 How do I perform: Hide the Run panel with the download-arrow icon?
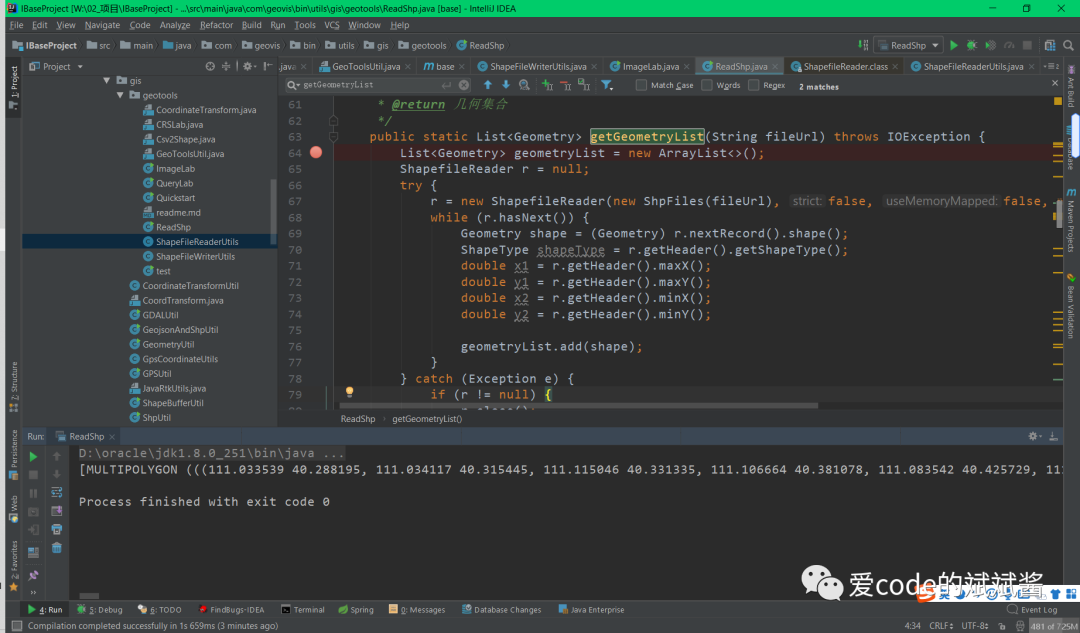click(1053, 436)
